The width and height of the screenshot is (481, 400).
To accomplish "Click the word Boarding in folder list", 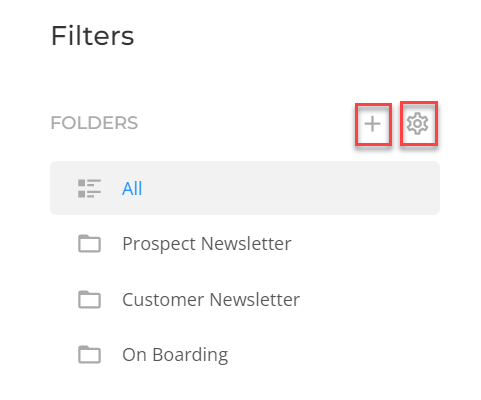I will [190, 355].
